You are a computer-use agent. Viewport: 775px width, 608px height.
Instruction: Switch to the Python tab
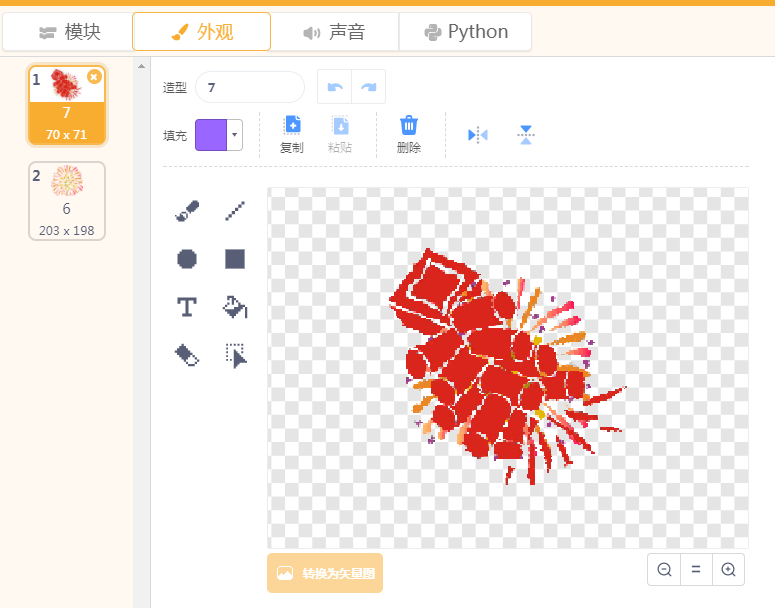tap(466, 32)
